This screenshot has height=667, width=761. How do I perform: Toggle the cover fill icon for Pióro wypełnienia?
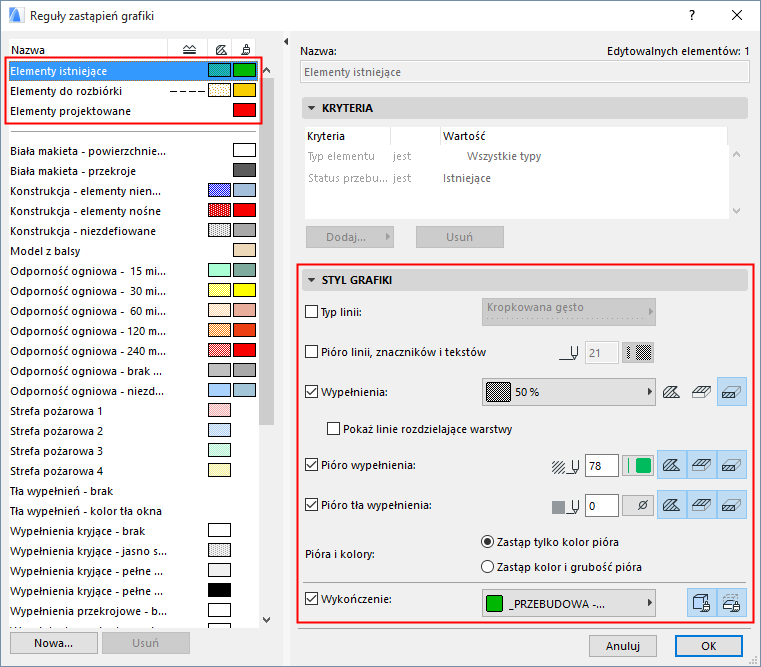pyautogui.click(x=701, y=466)
